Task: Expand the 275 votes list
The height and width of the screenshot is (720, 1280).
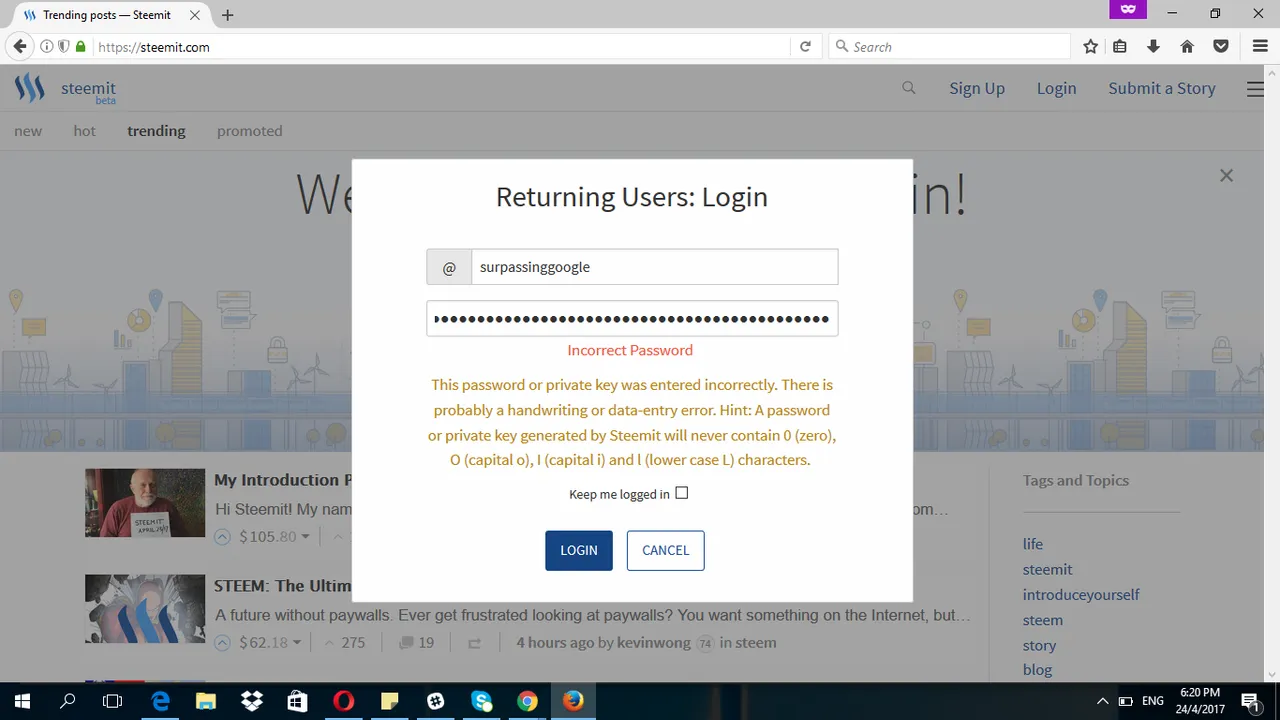Action: click(x=343, y=643)
